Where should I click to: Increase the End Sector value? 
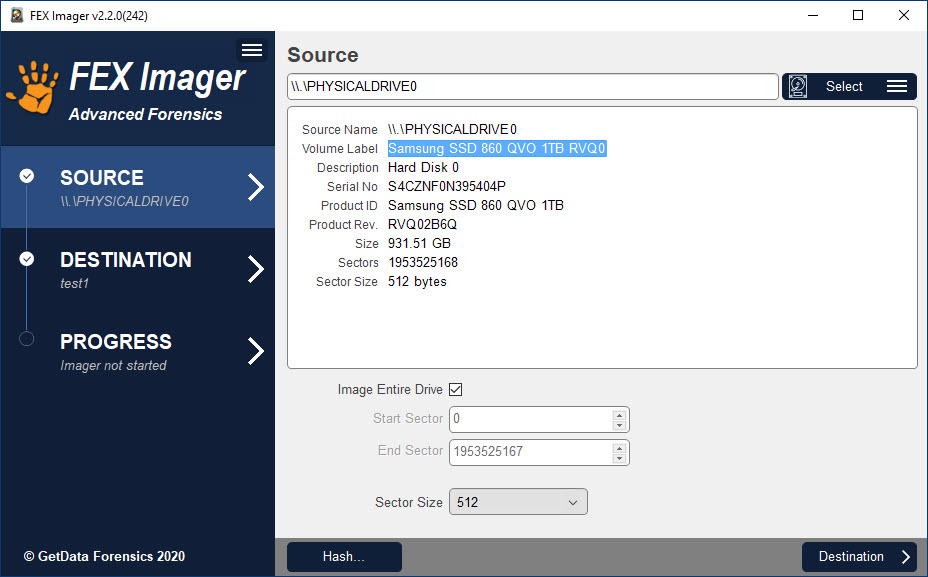pos(619,448)
